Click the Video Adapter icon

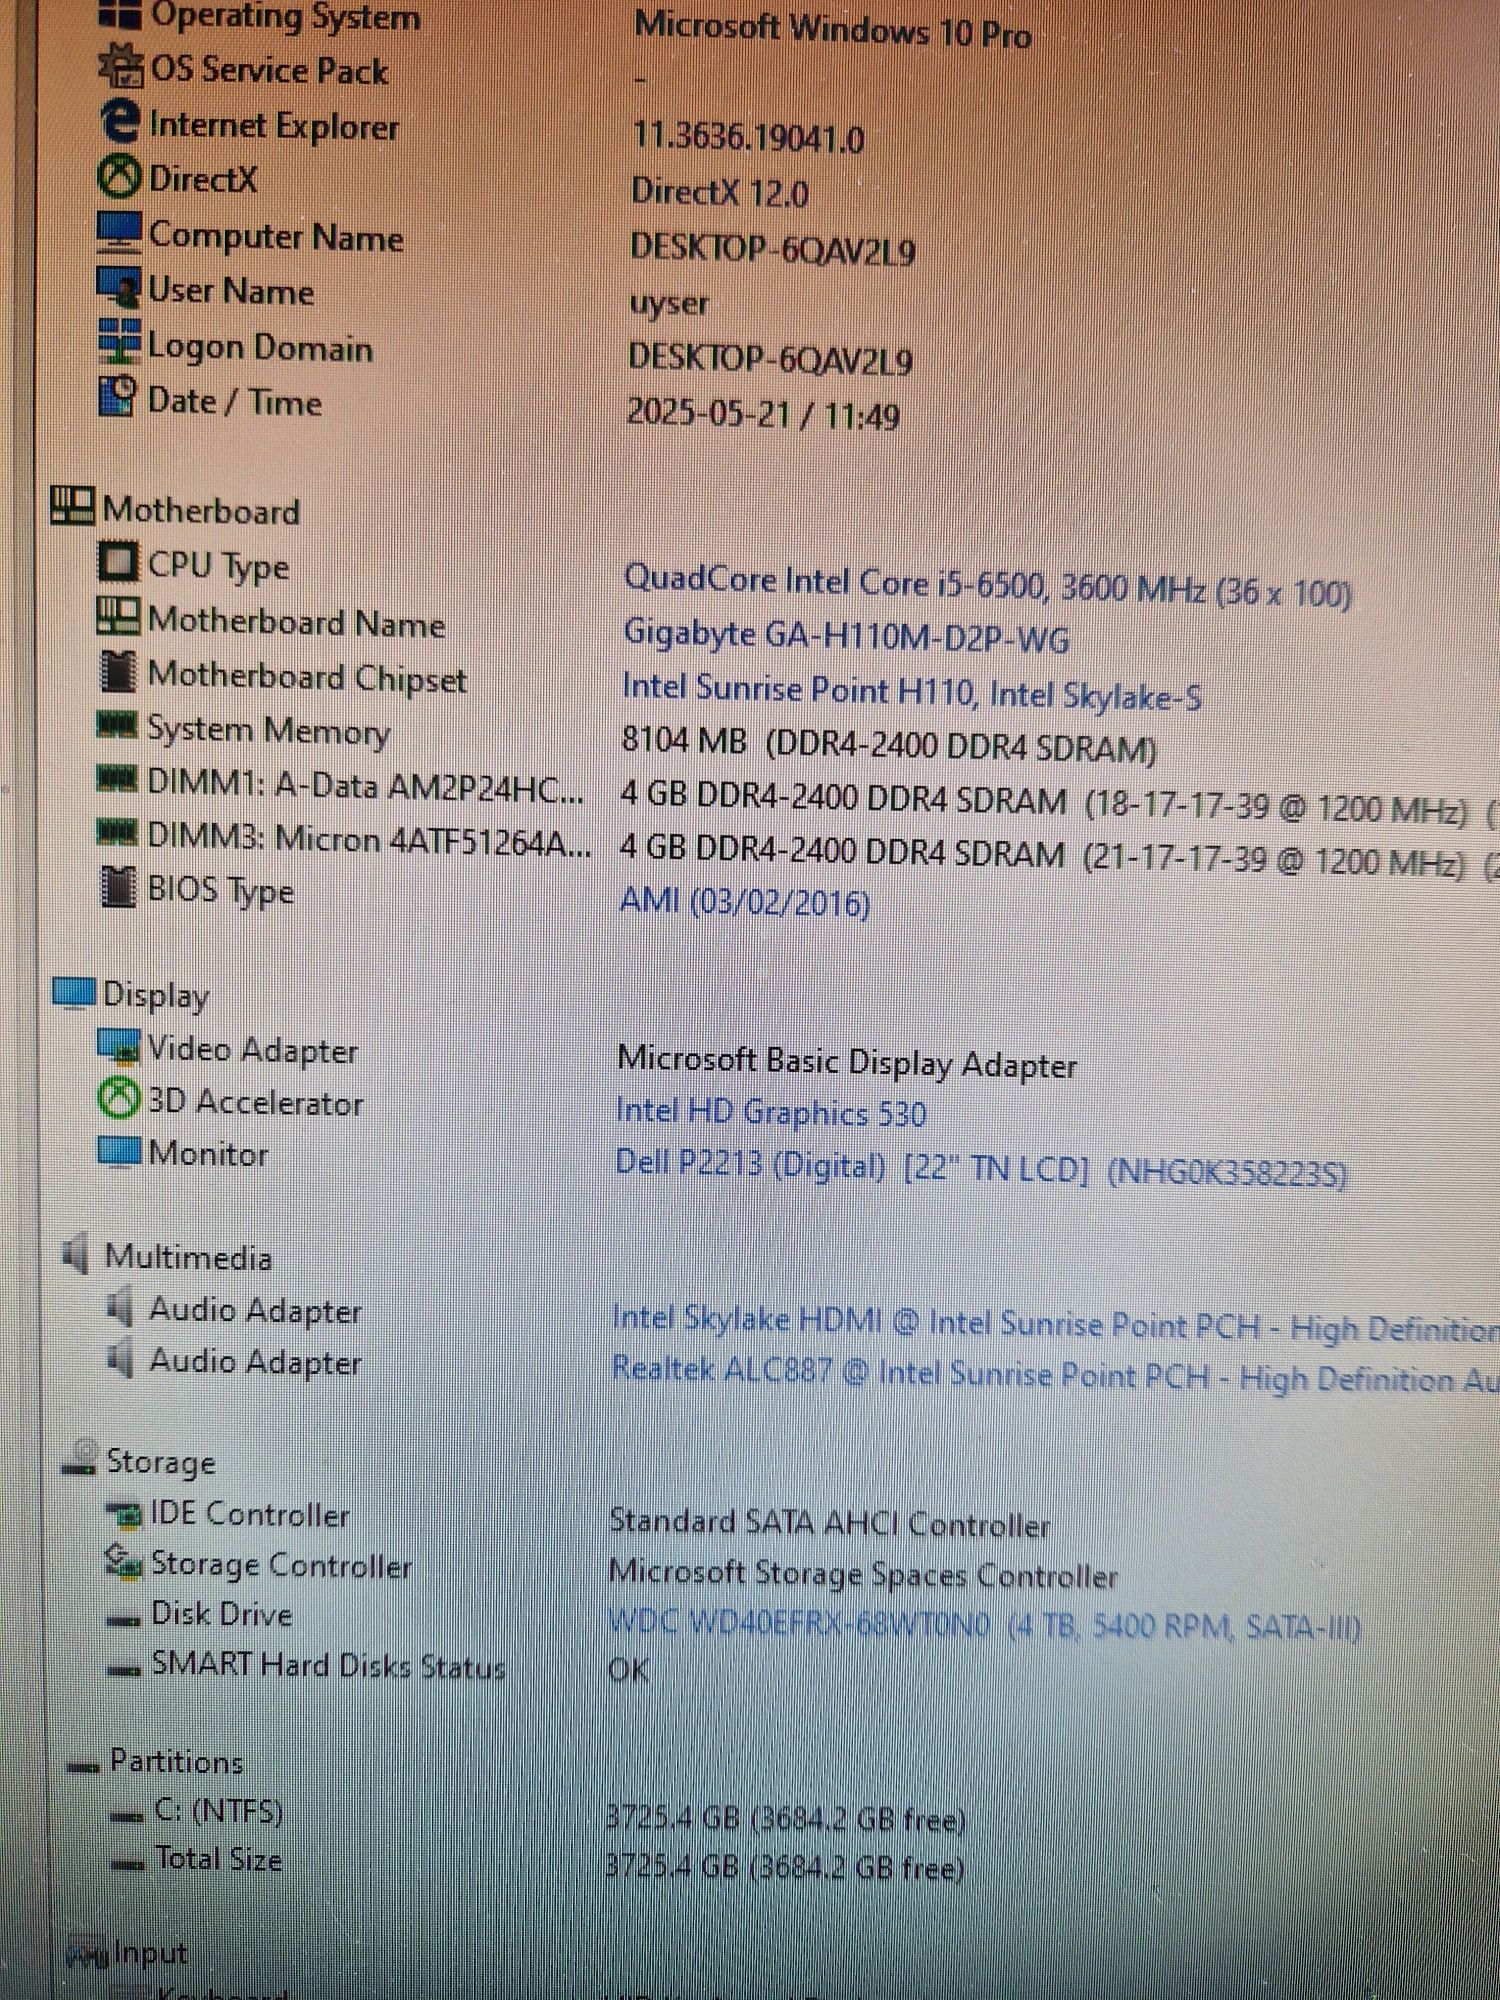pyautogui.click(x=120, y=1047)
